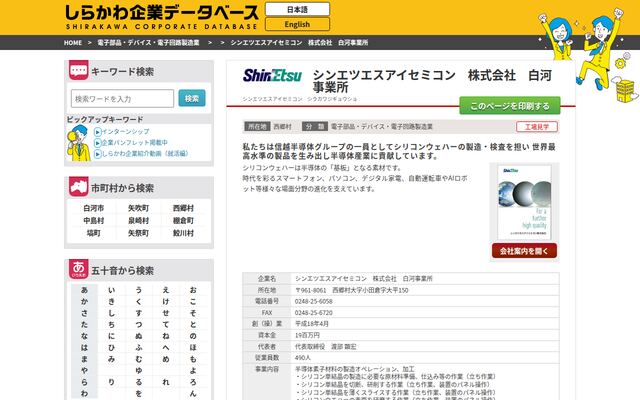Select kana お in the syllabary index

[193, 290]
